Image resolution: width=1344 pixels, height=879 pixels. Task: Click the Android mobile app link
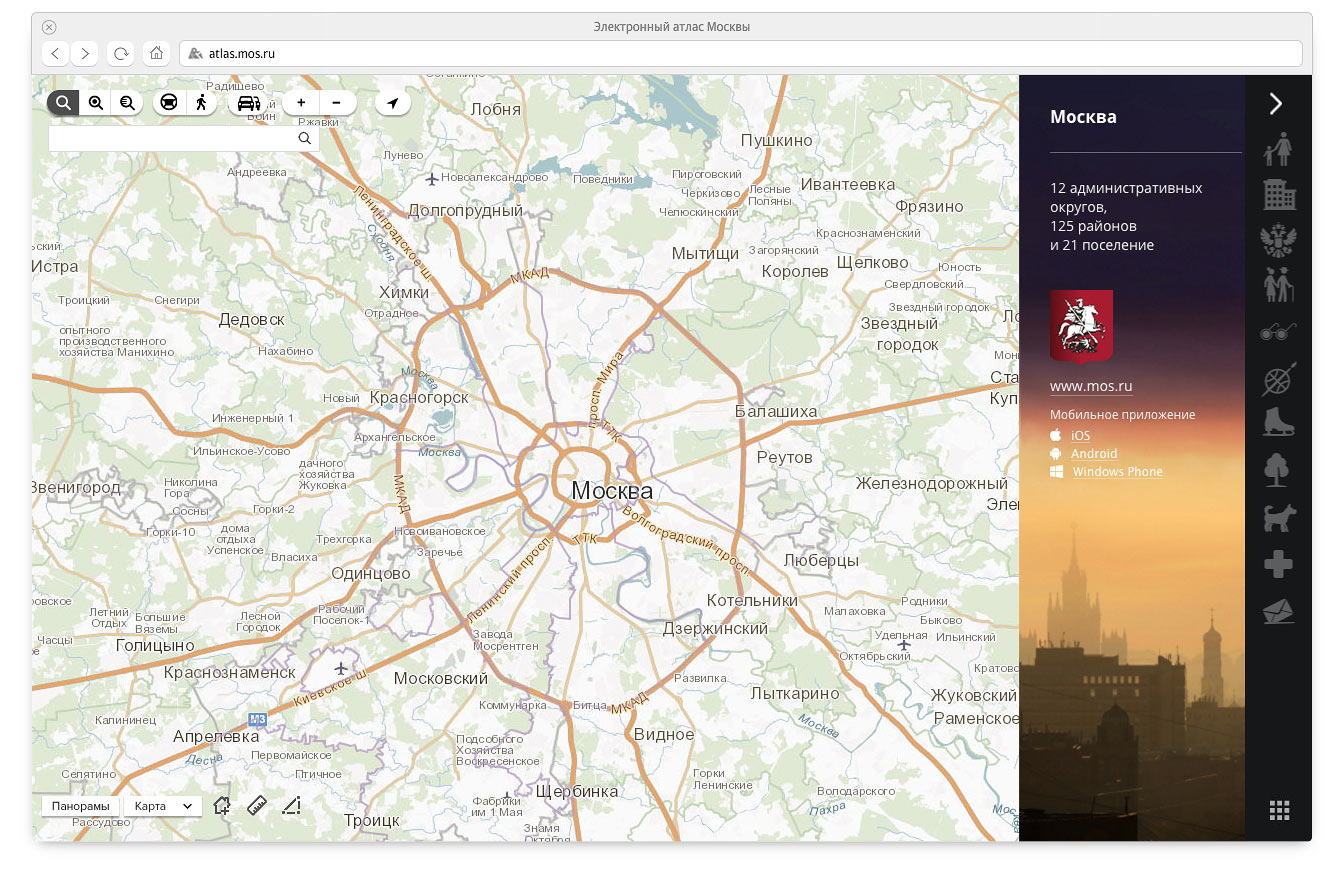pyautogui.click(x=1094, y=454)
